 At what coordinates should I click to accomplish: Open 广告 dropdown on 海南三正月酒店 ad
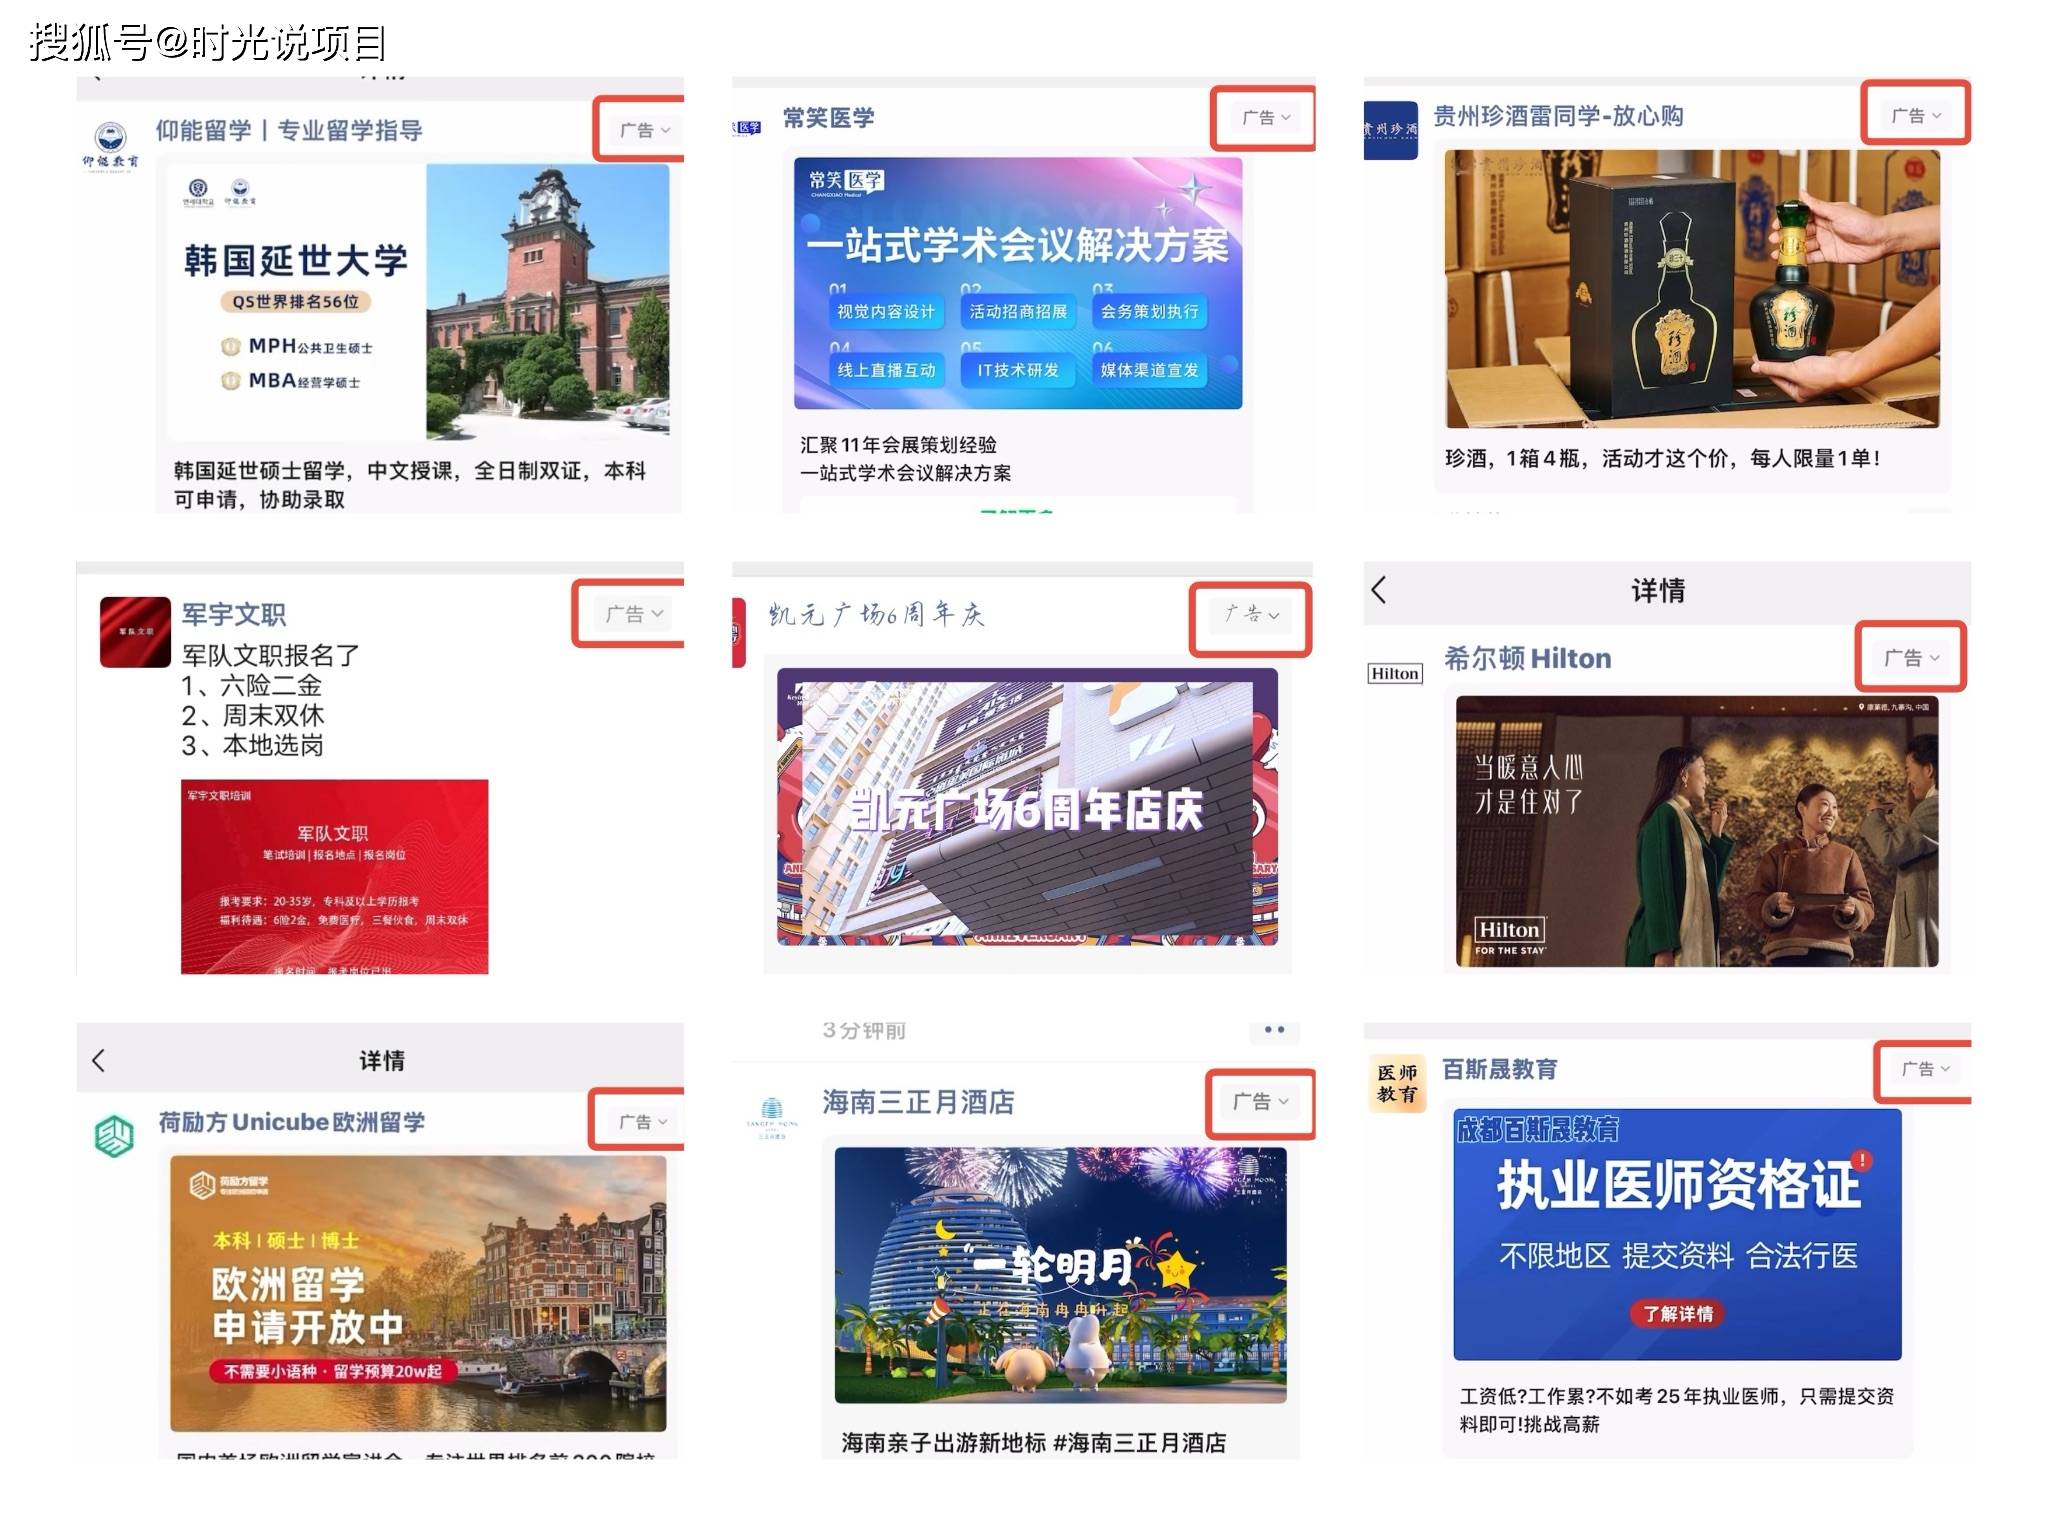coord(1260,1102)
